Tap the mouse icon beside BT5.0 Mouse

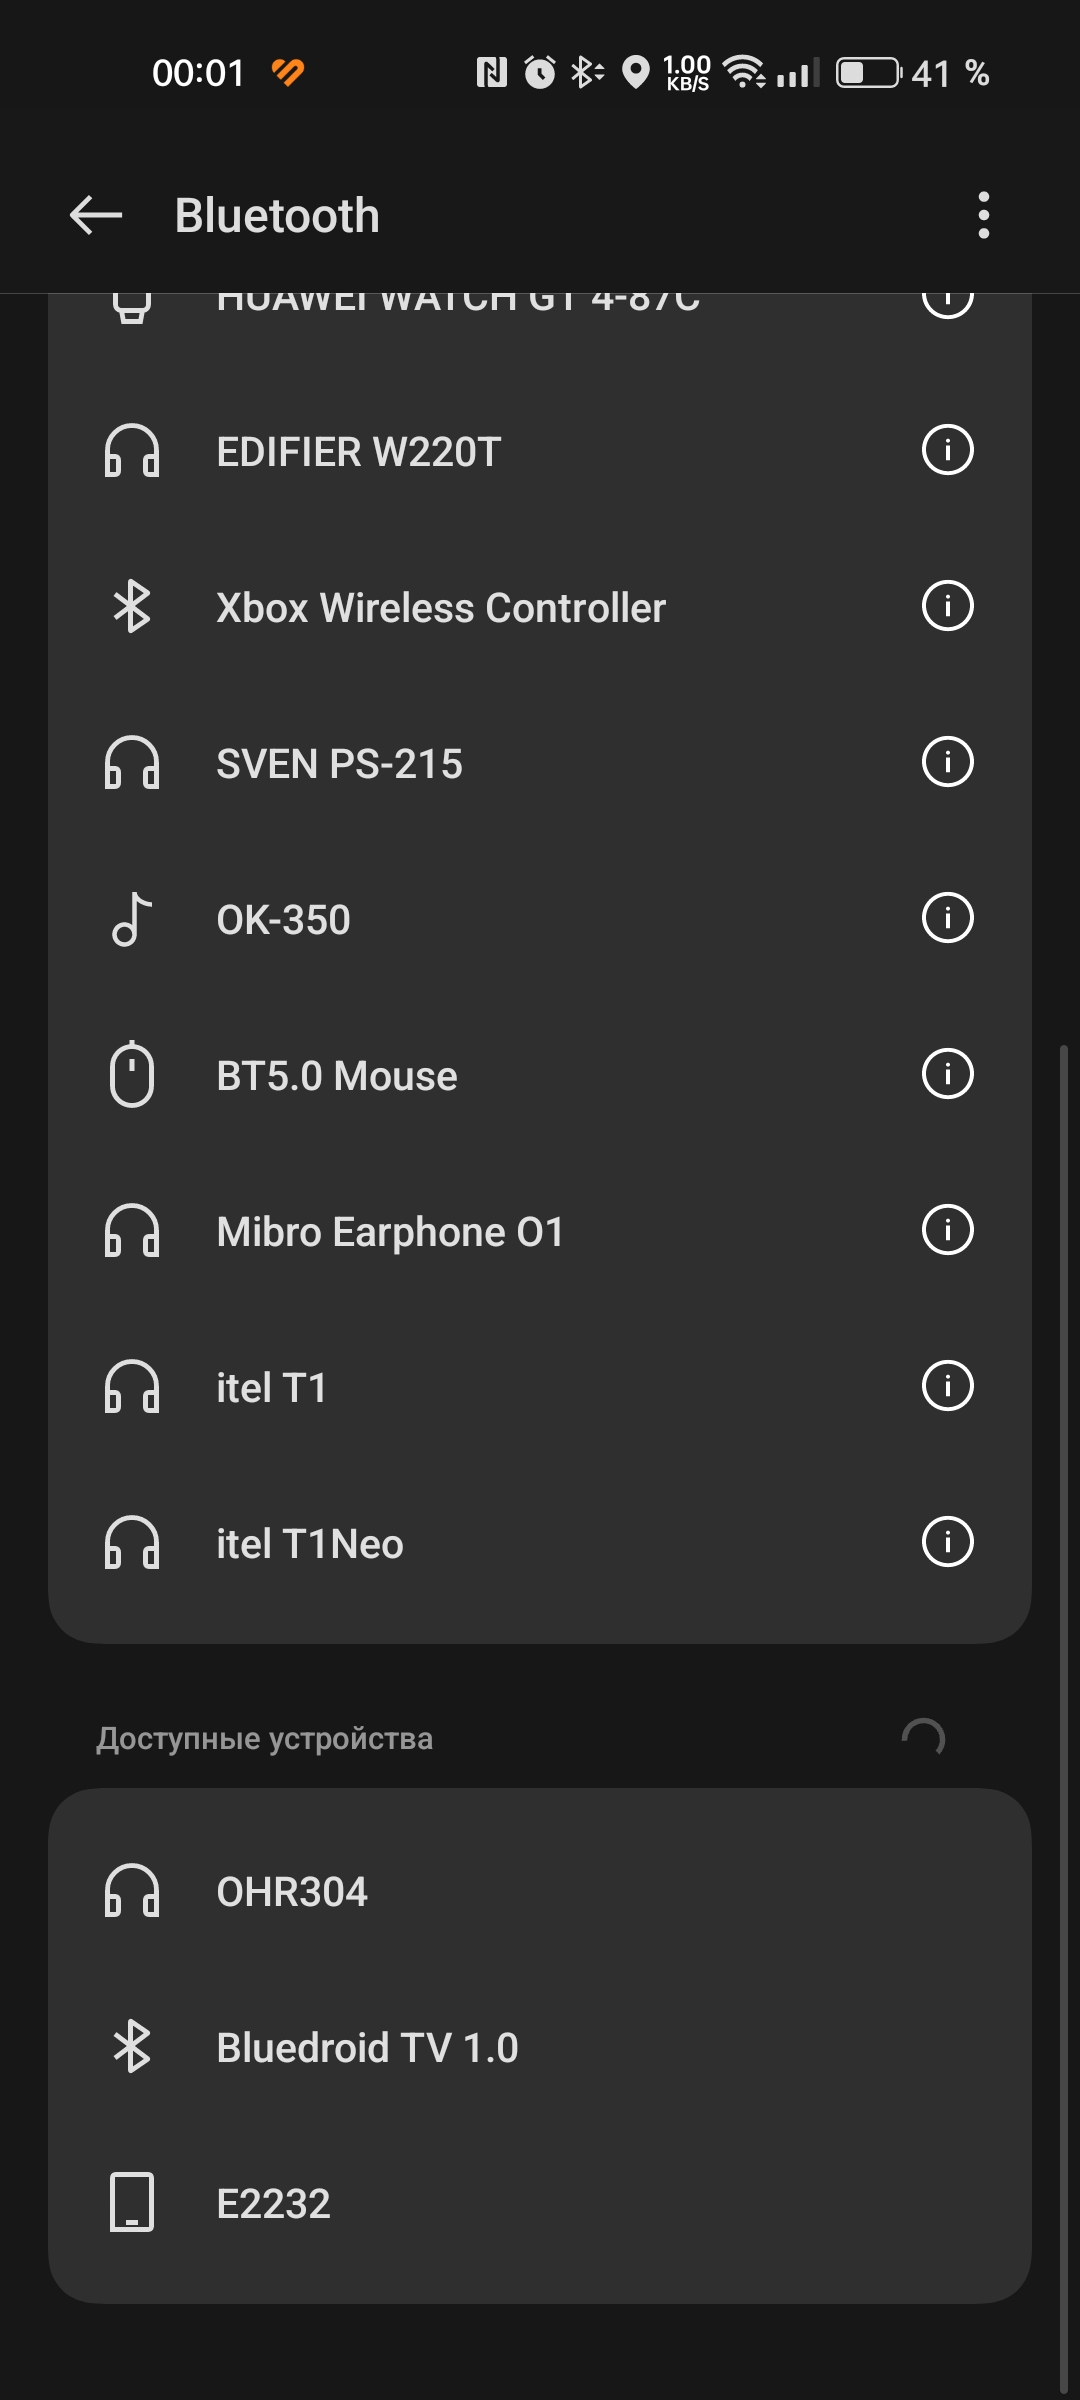pos(132,1074)
